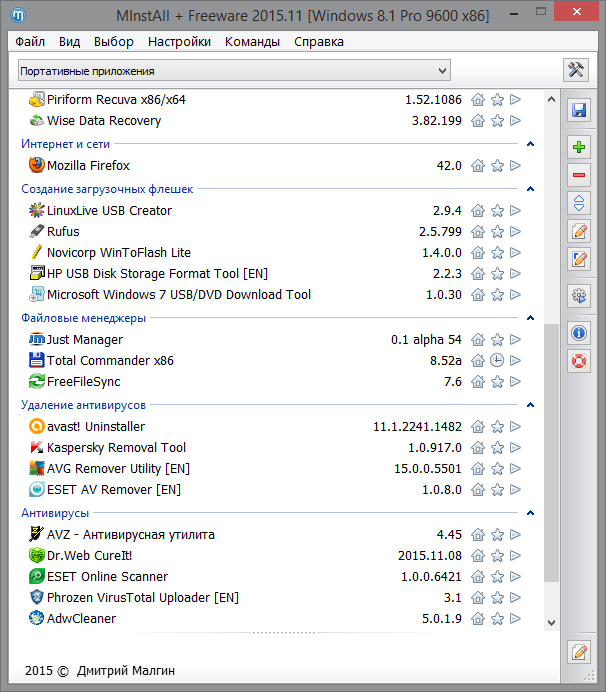This screenshot has height=692, width=606.
Task: Run Piriform Recuva using its play arrow
Action: coord(515,100)
